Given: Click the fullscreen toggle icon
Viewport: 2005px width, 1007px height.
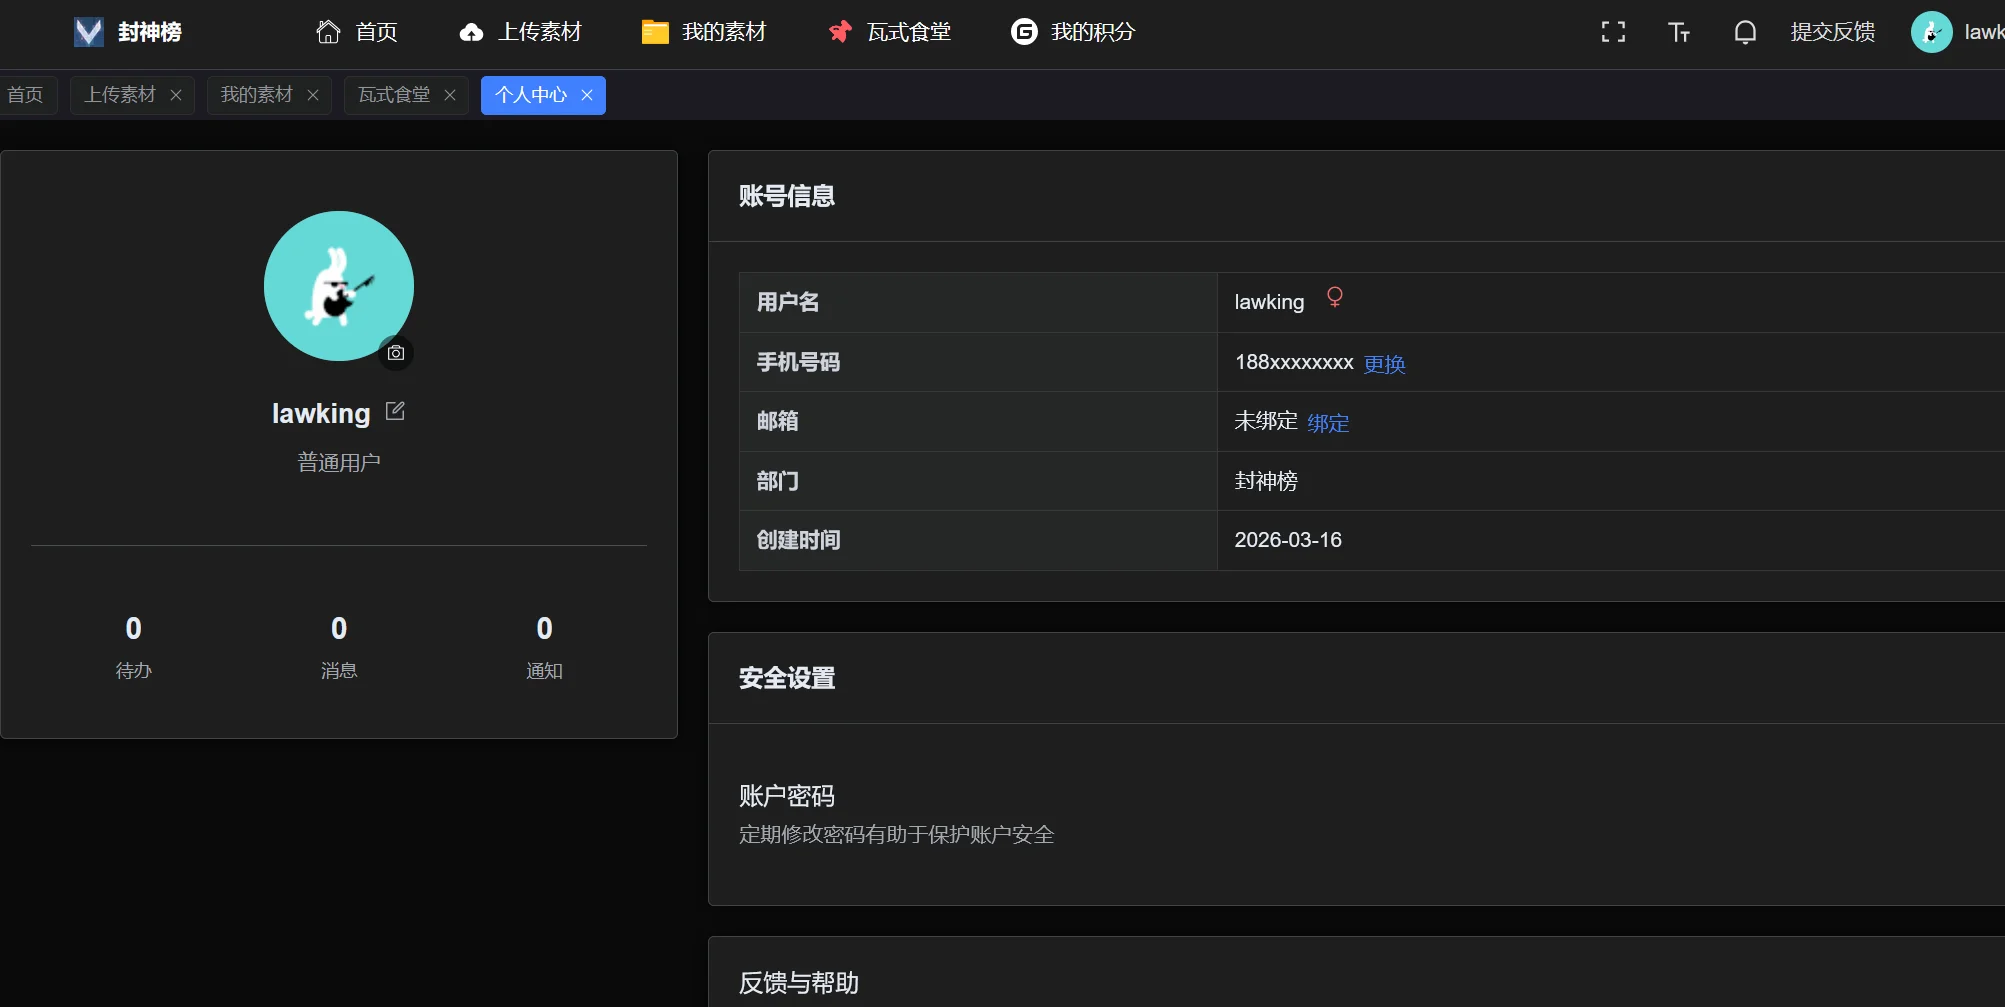Looking at the screenshot, I should [x=1613, y=32].
